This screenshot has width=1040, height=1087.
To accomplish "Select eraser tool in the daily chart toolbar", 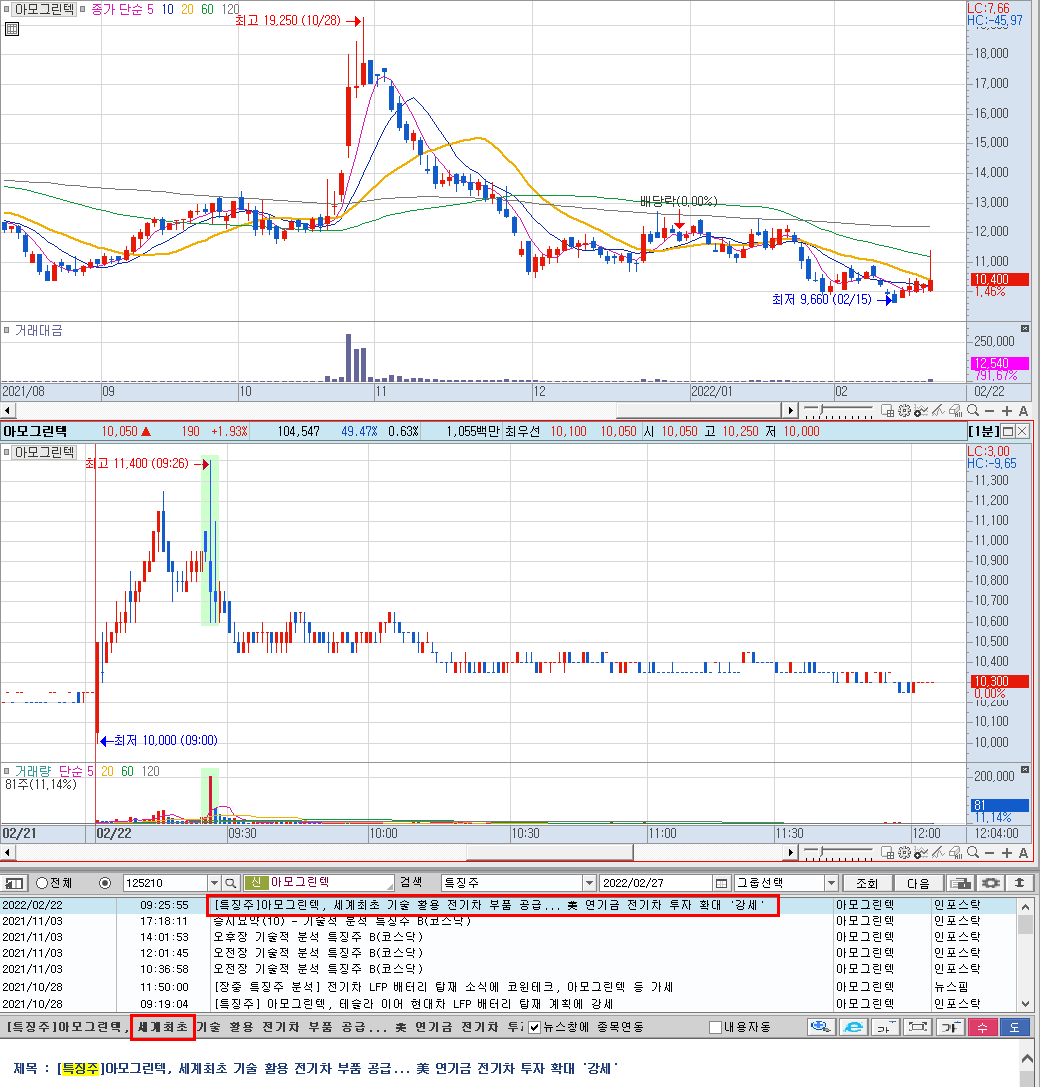I will click(955, 410).
